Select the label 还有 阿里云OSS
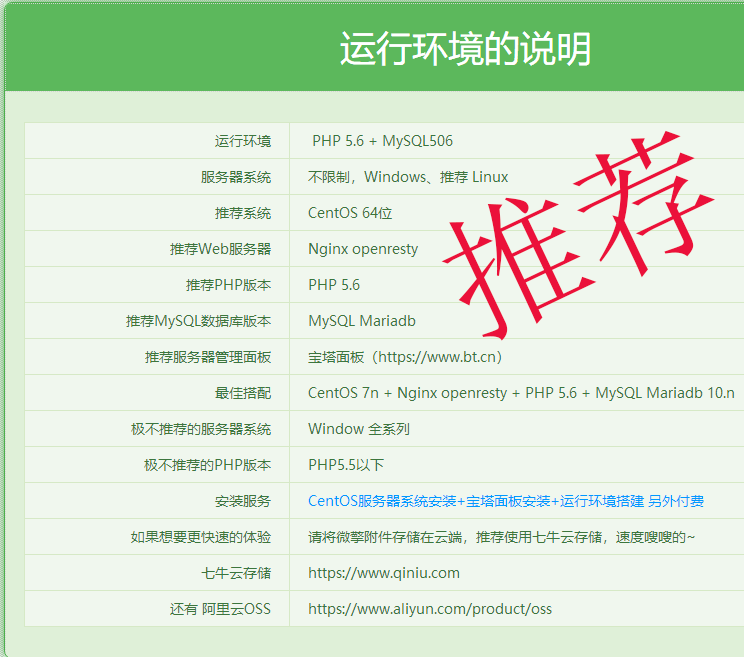The image size is (747, 657). (x=220, y=609)
